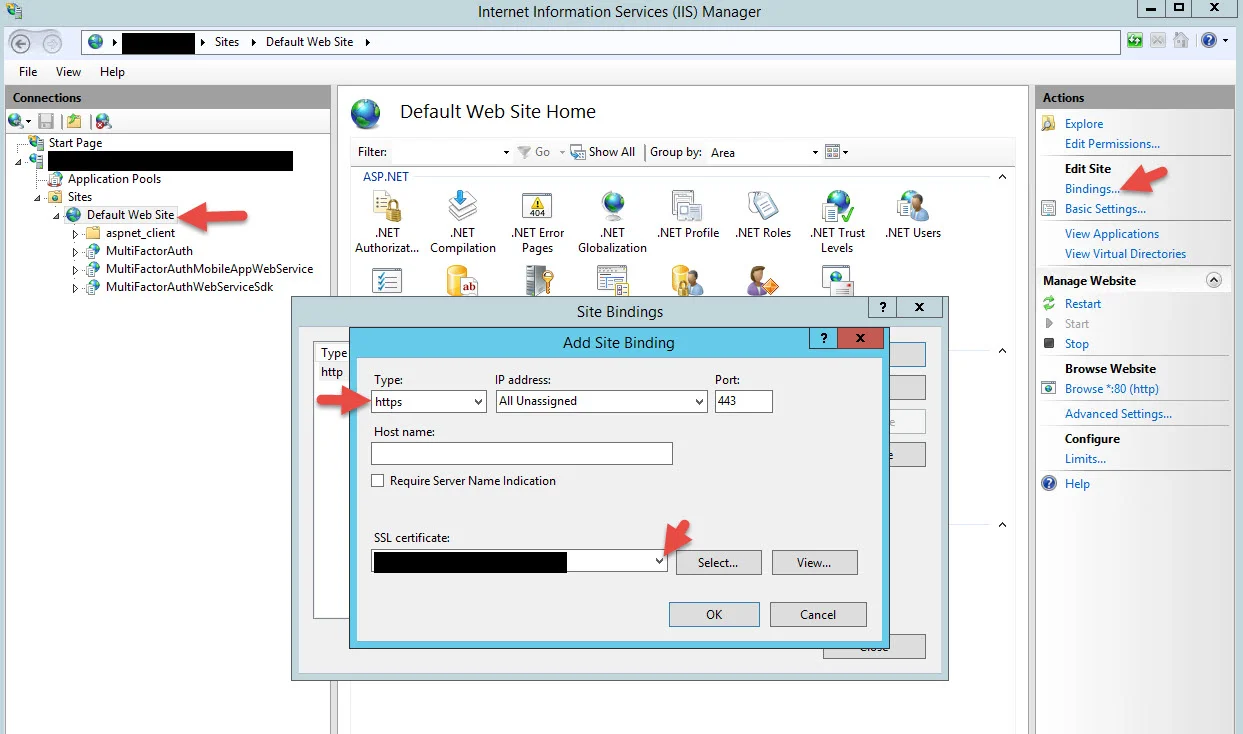This screenshot has height=734, width=1243.
Task: Click the Forward navigation arrow
Action: click(51, 42)
